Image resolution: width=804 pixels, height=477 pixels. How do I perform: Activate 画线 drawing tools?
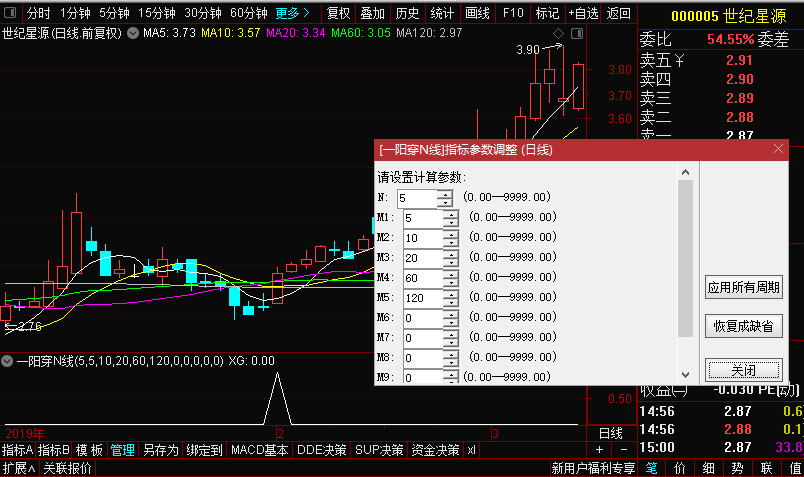[x=477, y=13]
